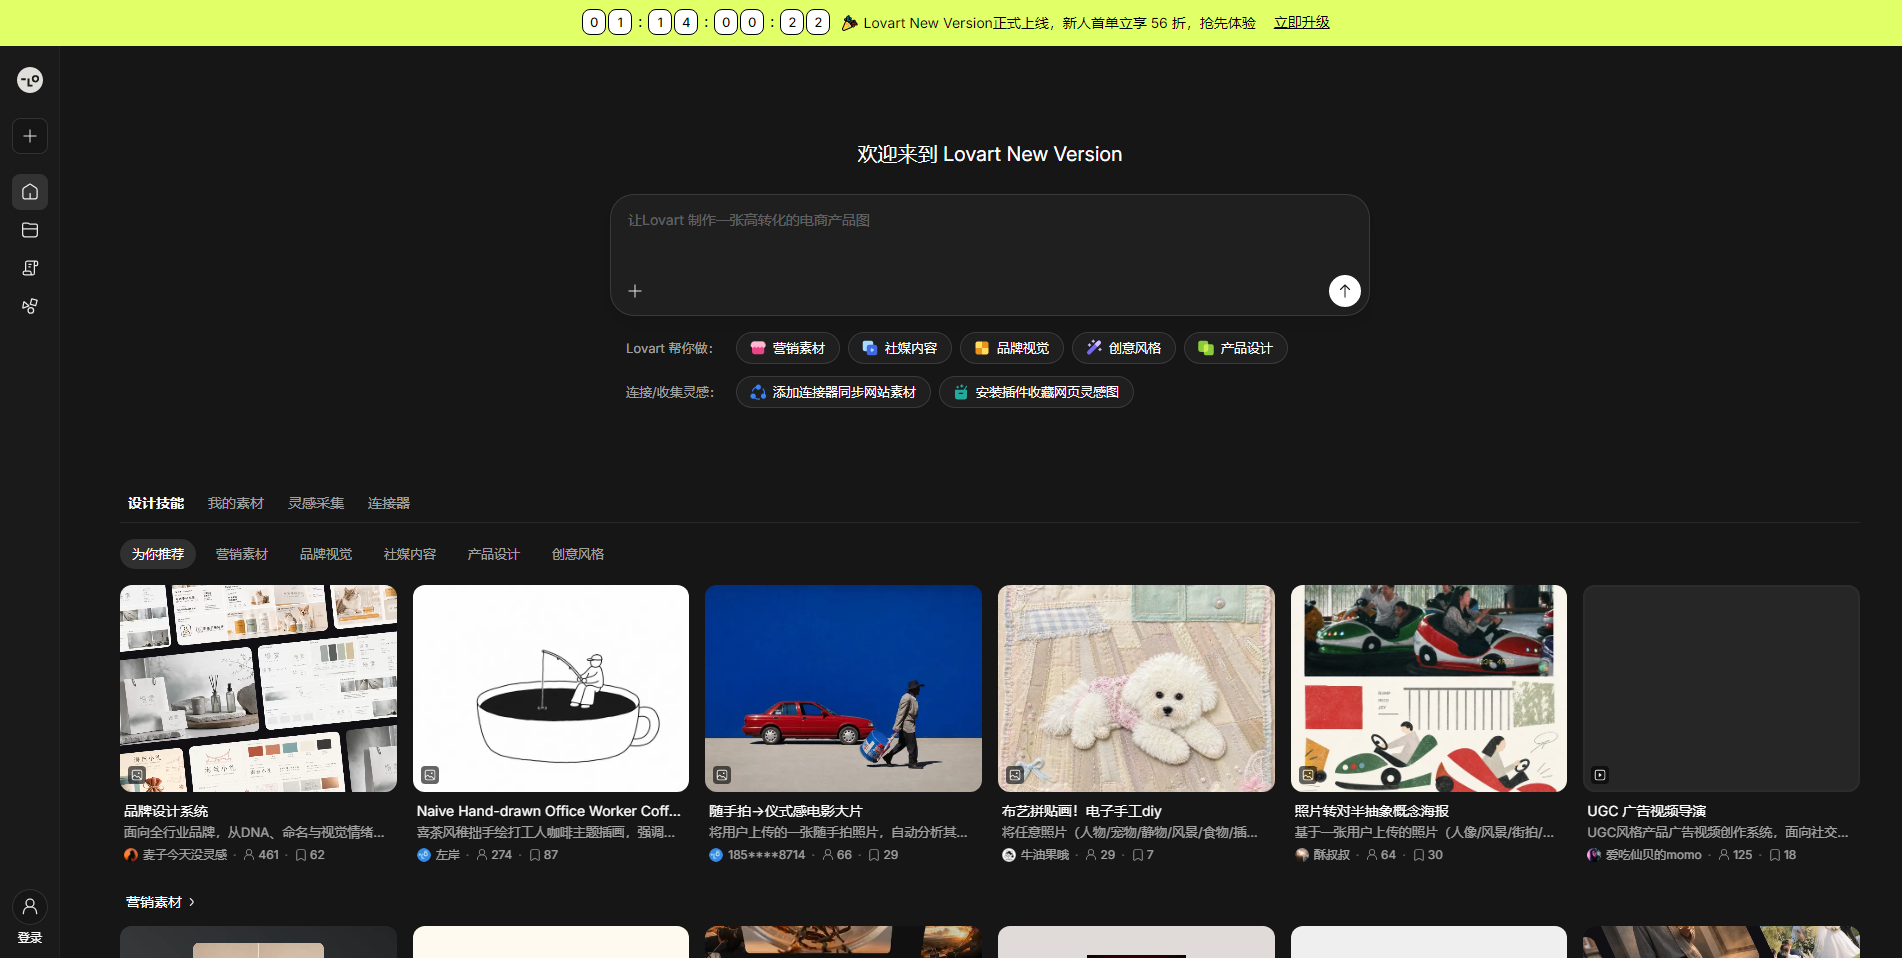Click the Lovart logo in the sidebar
Screen dimensions: 1902x958
[30, 80]
